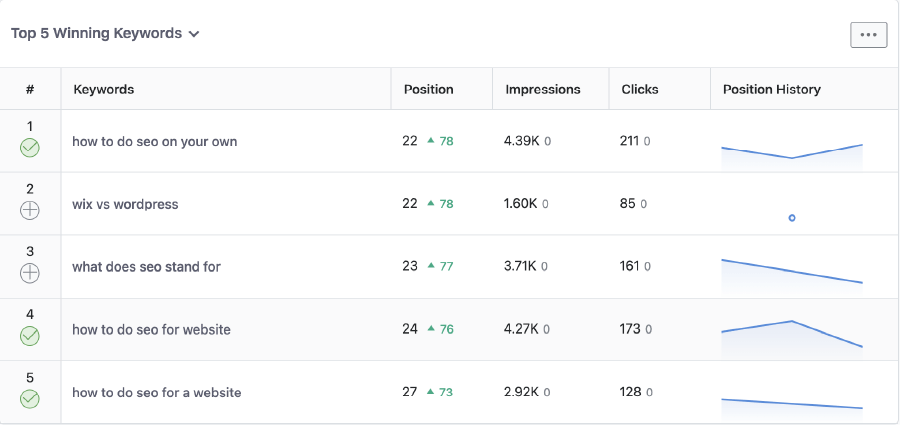Open keyword 'wix vs wordpress'
The height and width of the screenshot is (425, 900).
(x=125, y=204)
